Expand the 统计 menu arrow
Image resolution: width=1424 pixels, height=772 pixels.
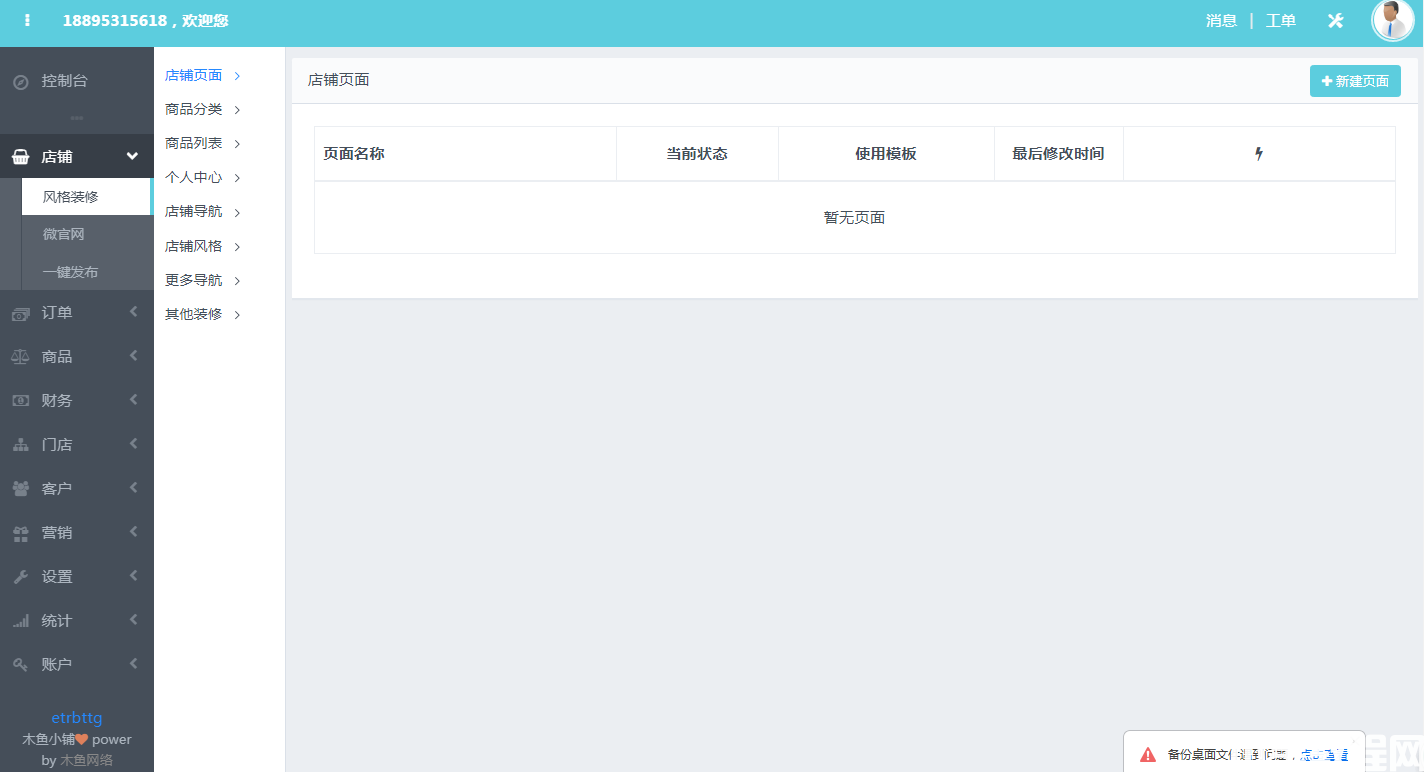coord(133,620)
